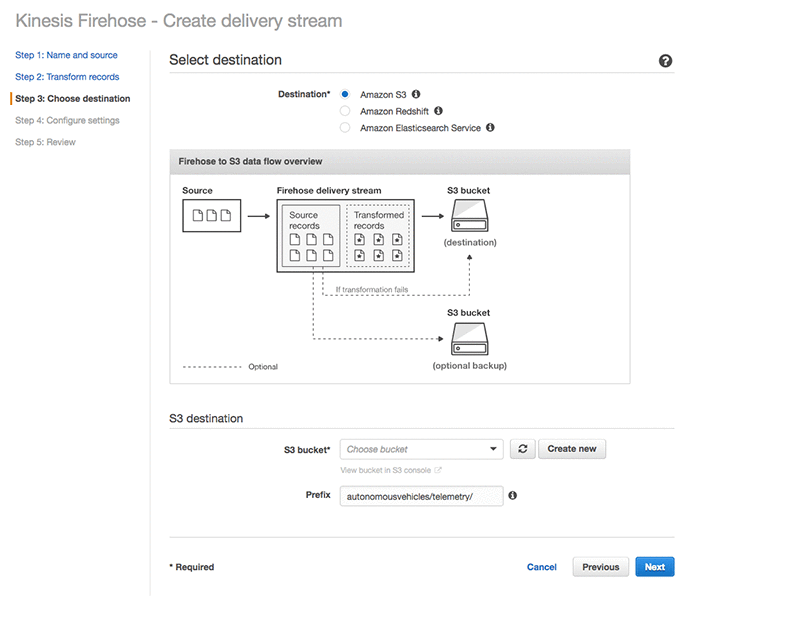
Task: Click the Prefix input field
Action: 421,496
